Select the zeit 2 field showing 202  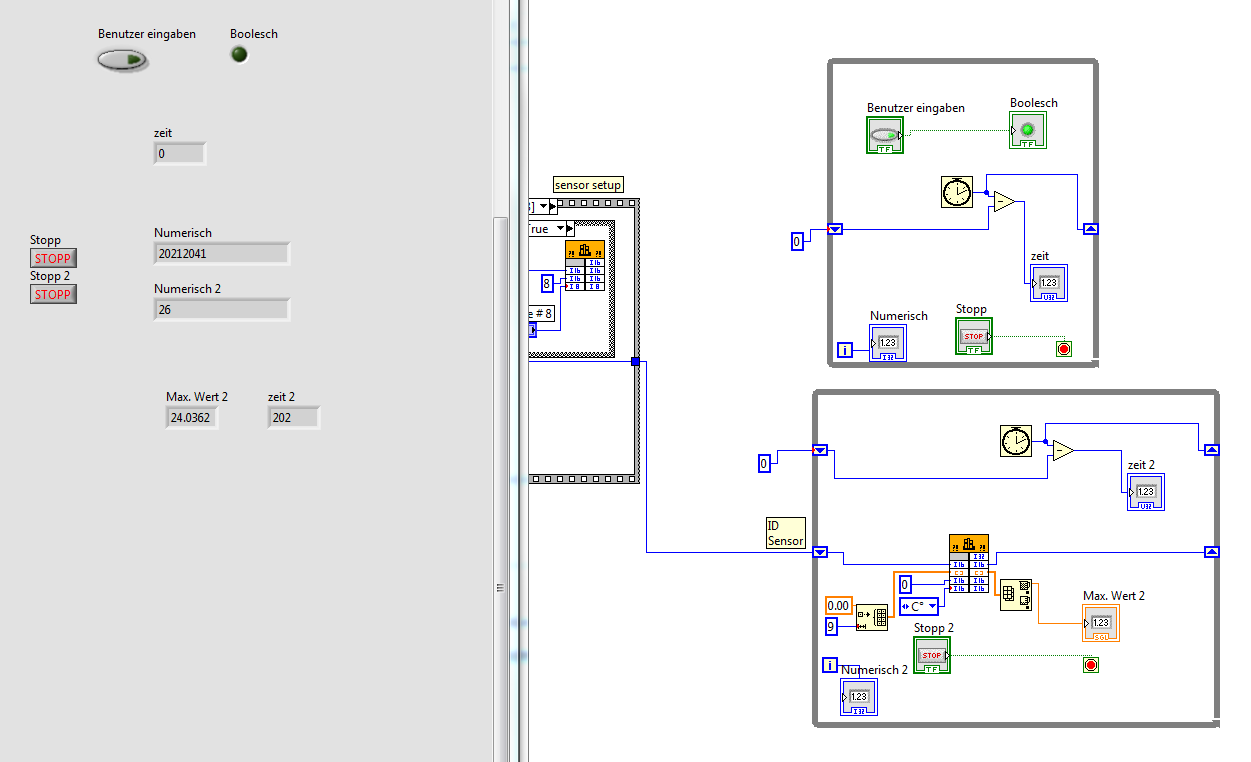click(x=294, y=417)
